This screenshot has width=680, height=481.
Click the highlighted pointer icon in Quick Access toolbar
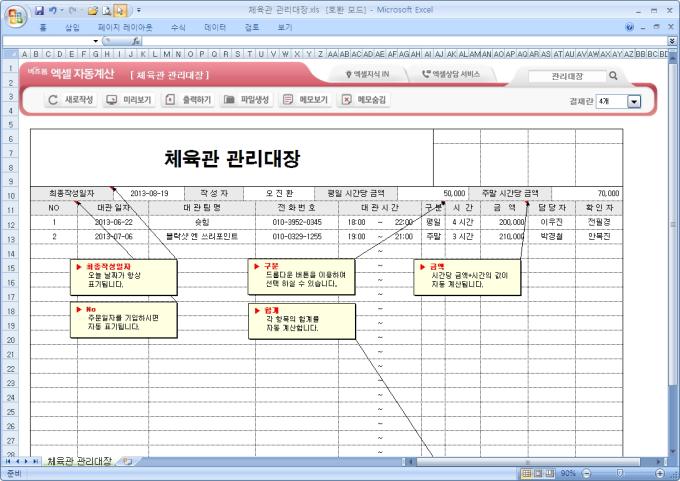[120, 10]
